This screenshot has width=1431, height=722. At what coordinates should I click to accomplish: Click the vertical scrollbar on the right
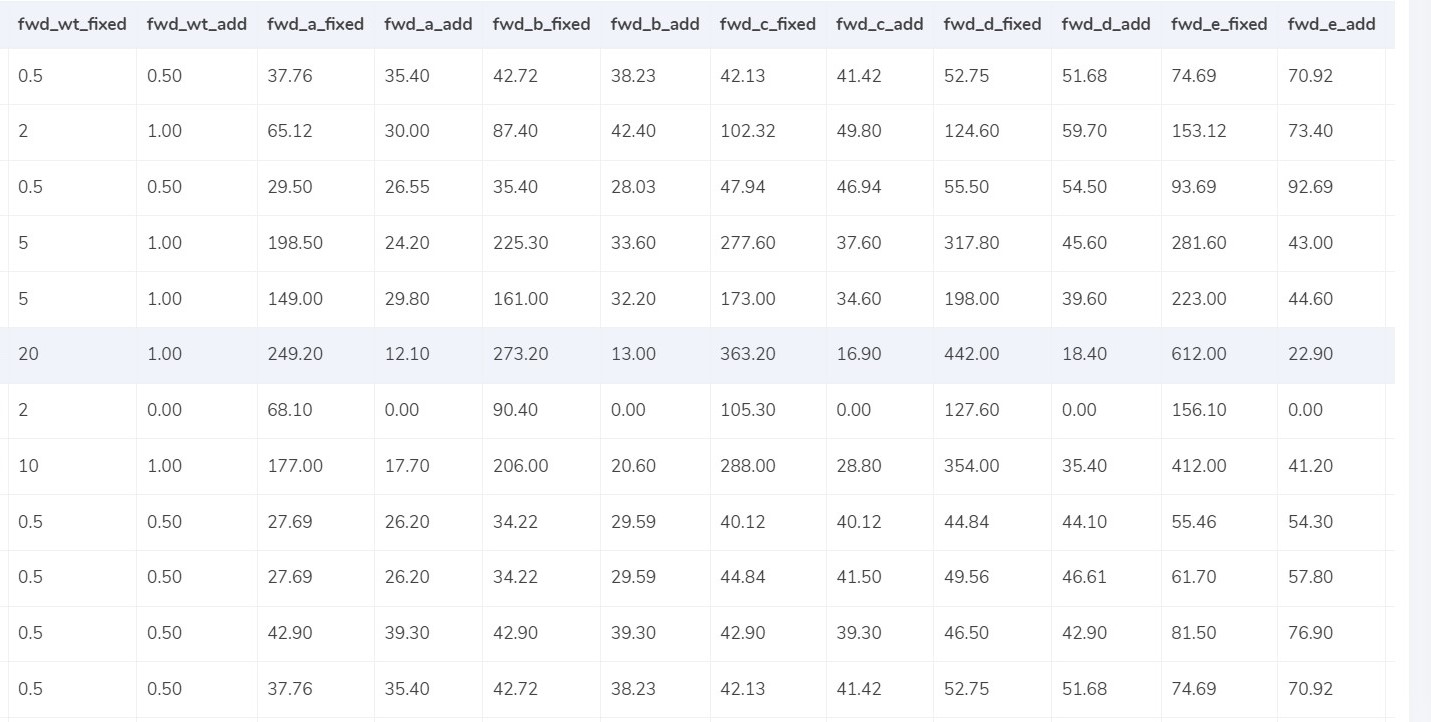(x=1420, y=360)
